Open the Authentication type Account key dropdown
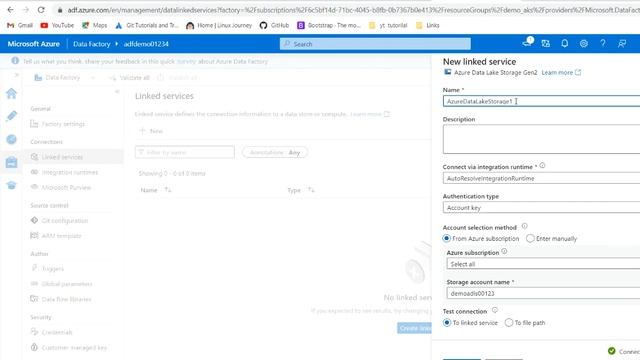 [541, 208]
